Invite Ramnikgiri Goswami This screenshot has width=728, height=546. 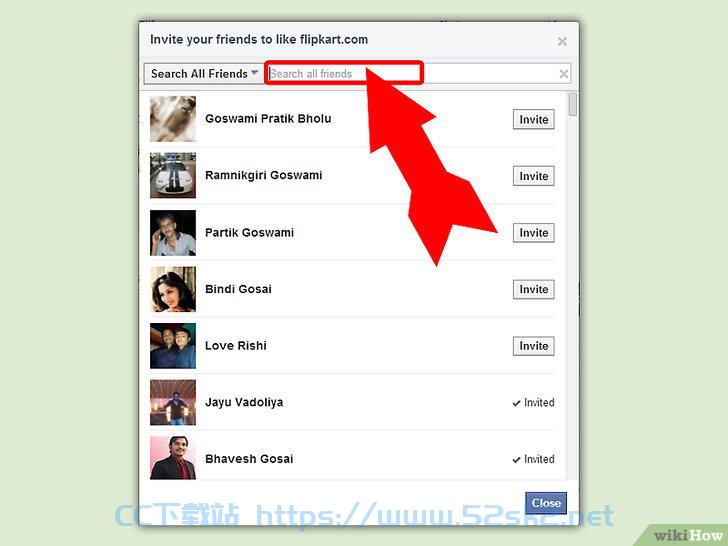click(533, 176)
